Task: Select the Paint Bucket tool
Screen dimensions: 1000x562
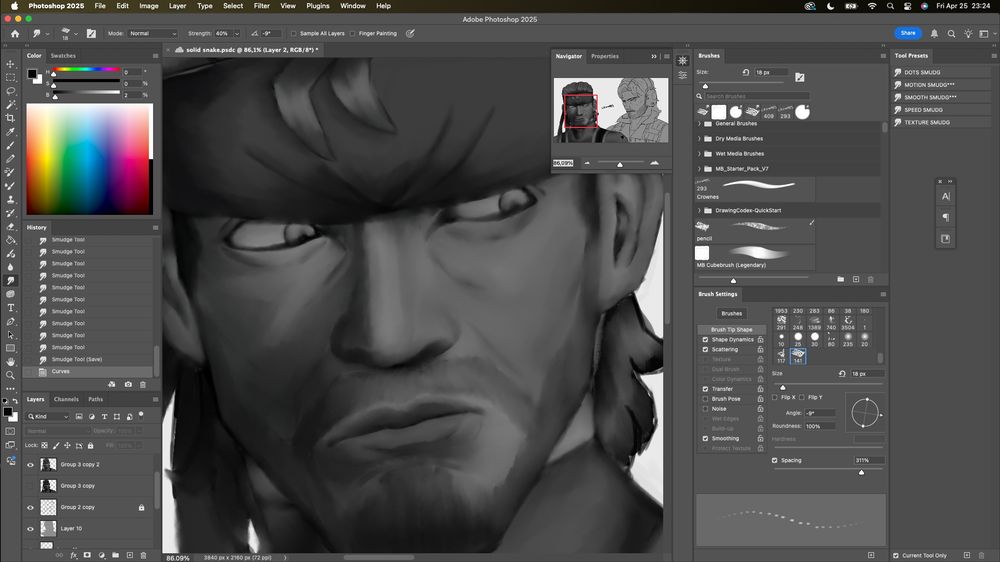Action: click(10, 240)
